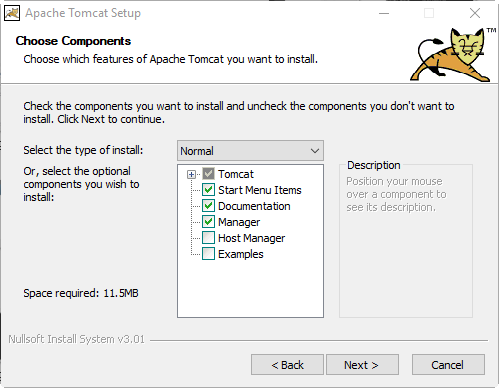The height and width of the screenshot is (388, 499).
Task: Go to next step with Next >
Action: click(x=362, y=365)
